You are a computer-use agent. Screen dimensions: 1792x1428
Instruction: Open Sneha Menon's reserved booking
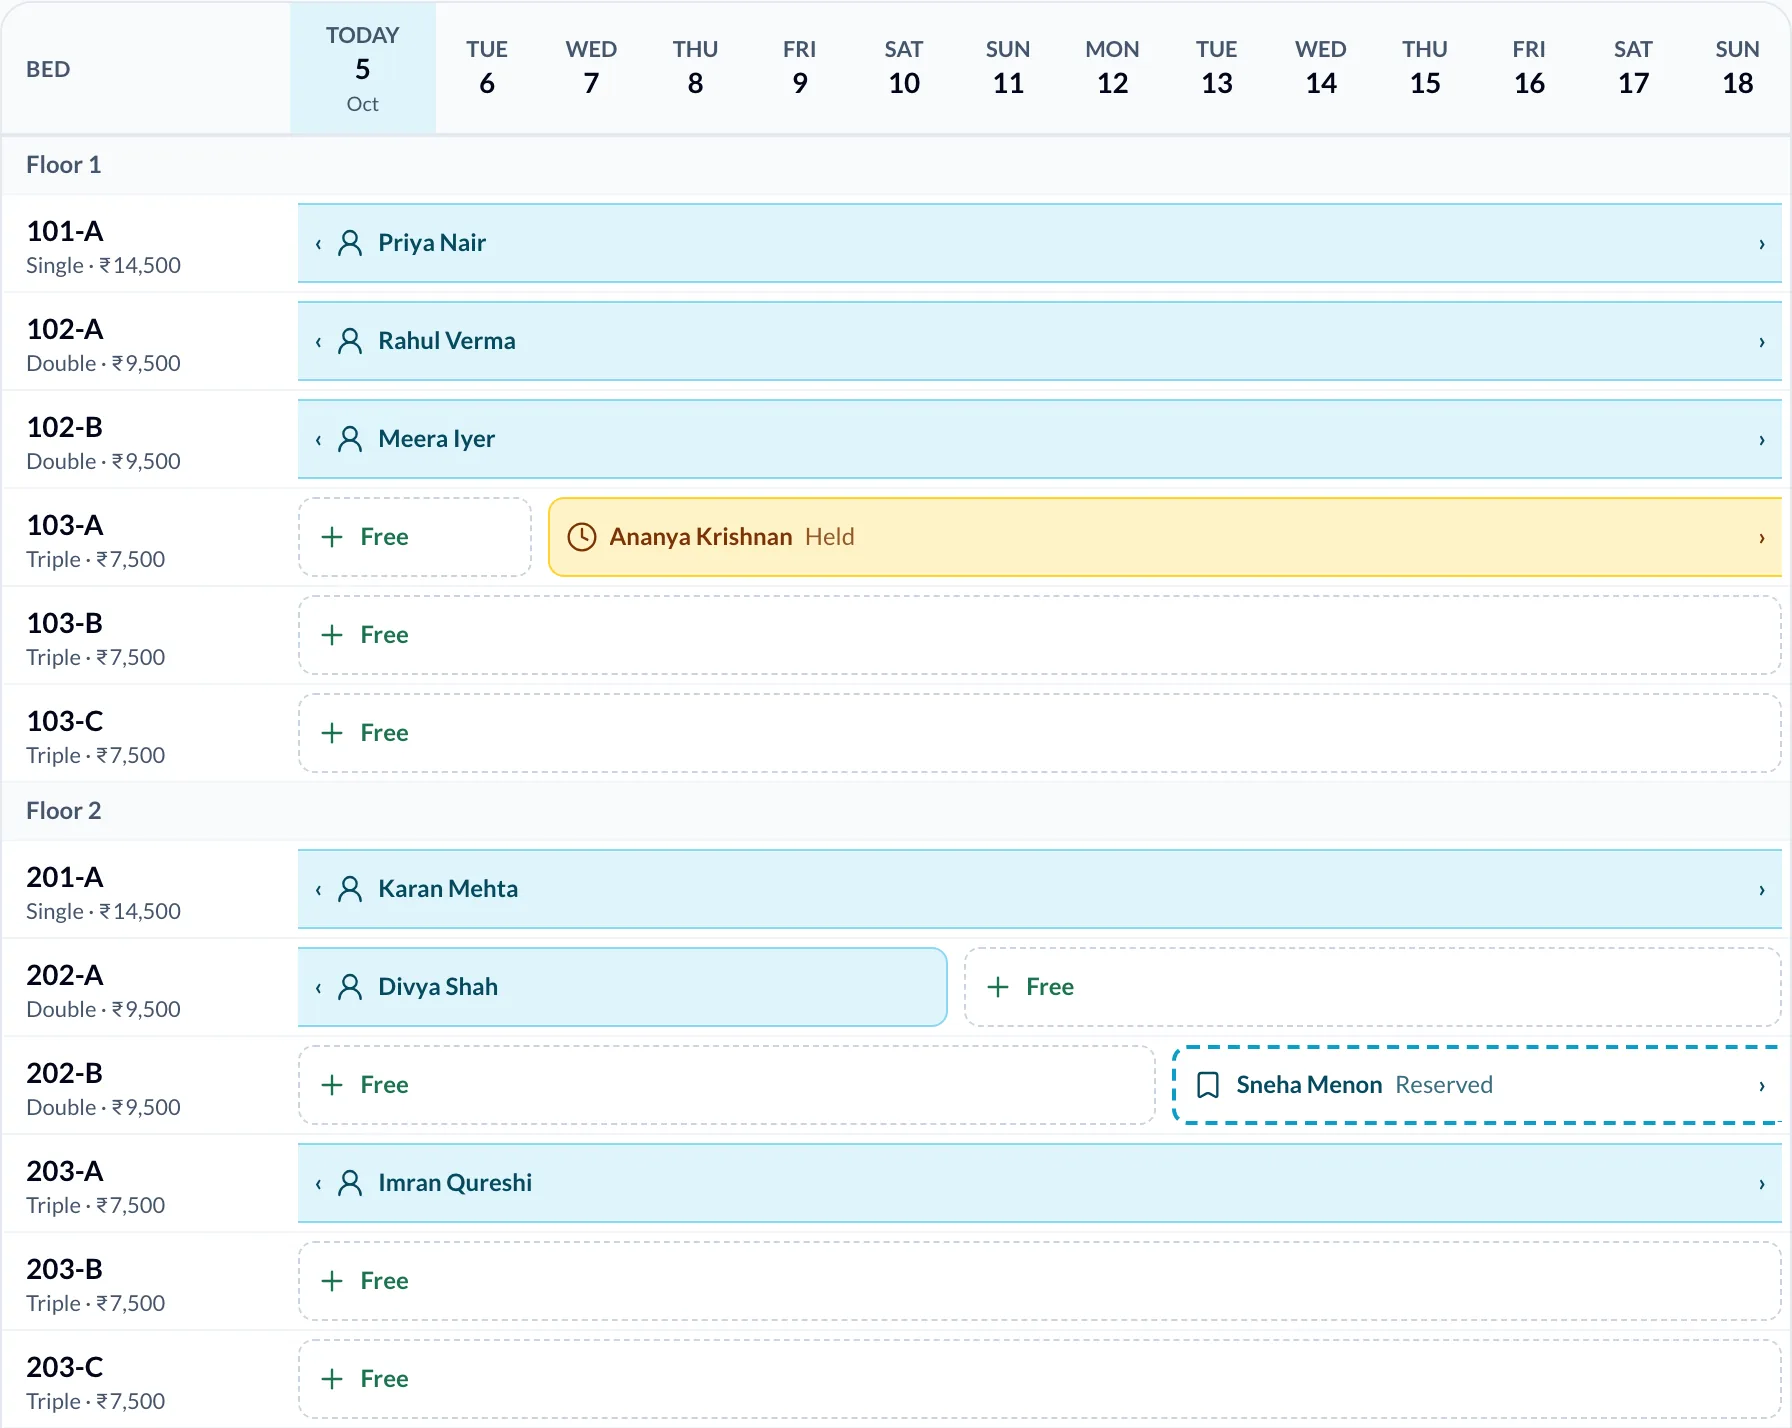click(1477, 1085)
